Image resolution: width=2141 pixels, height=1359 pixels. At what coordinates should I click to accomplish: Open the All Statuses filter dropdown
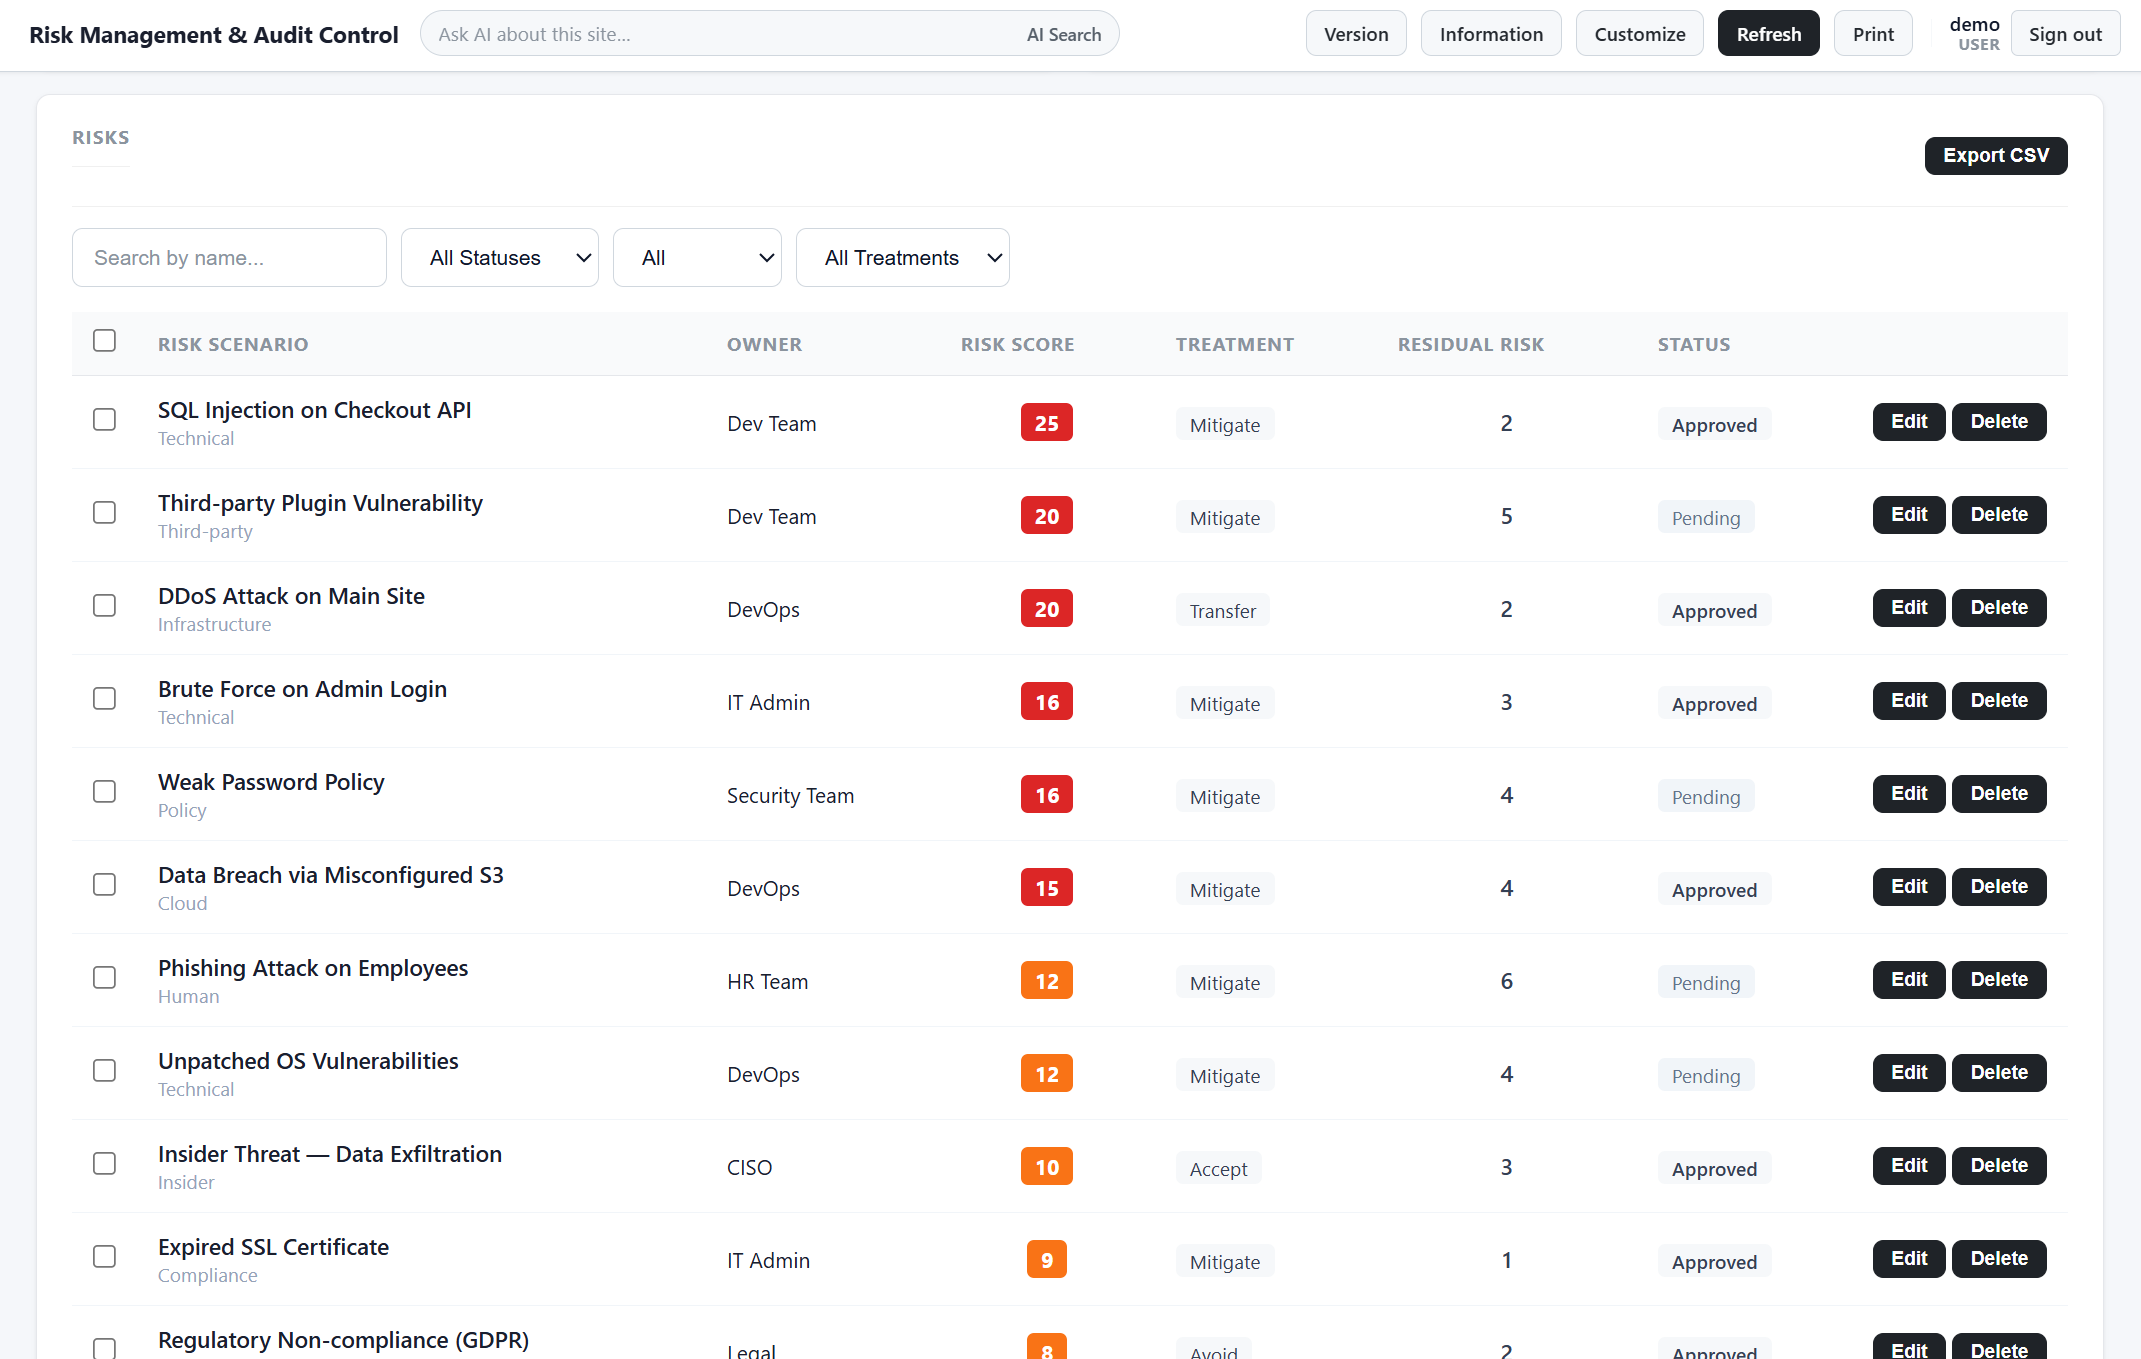click(500, 258)
